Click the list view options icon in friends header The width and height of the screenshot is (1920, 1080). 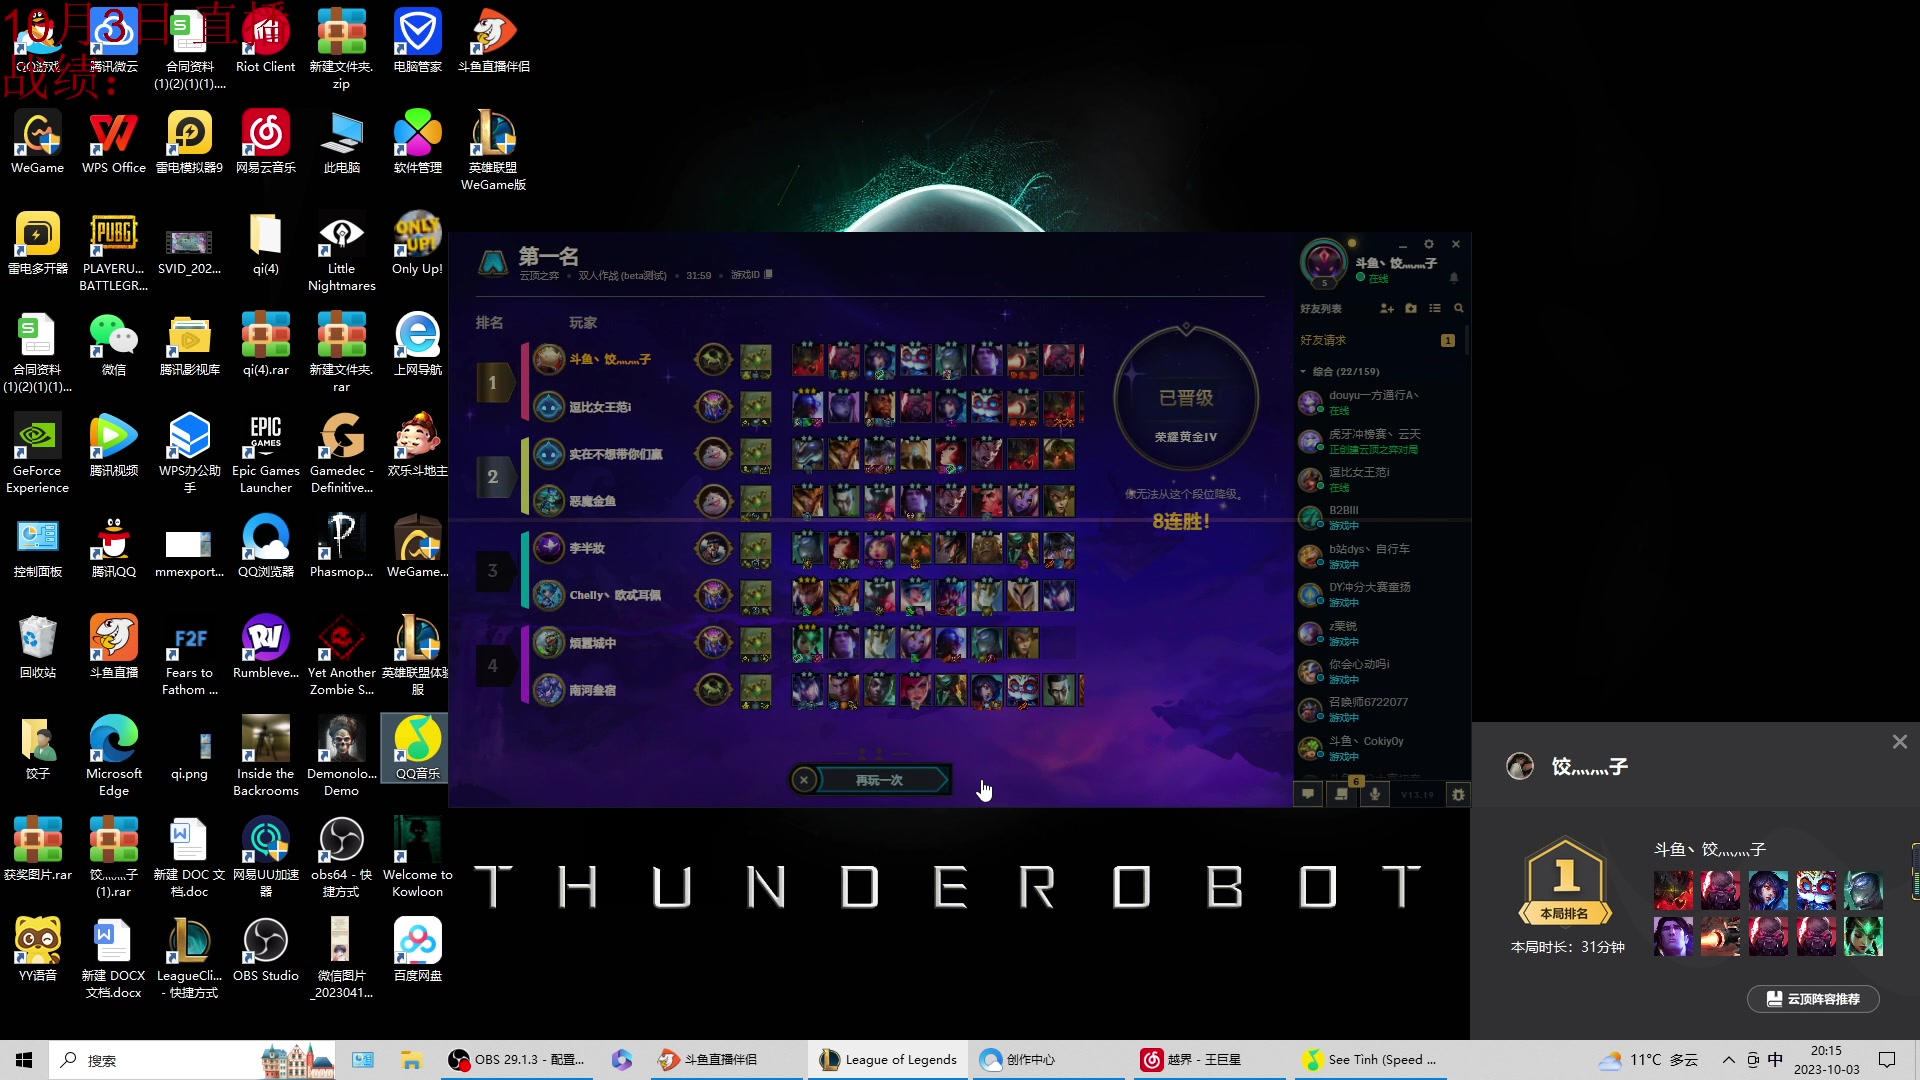pyautogui.click(x=1435, y=308)
